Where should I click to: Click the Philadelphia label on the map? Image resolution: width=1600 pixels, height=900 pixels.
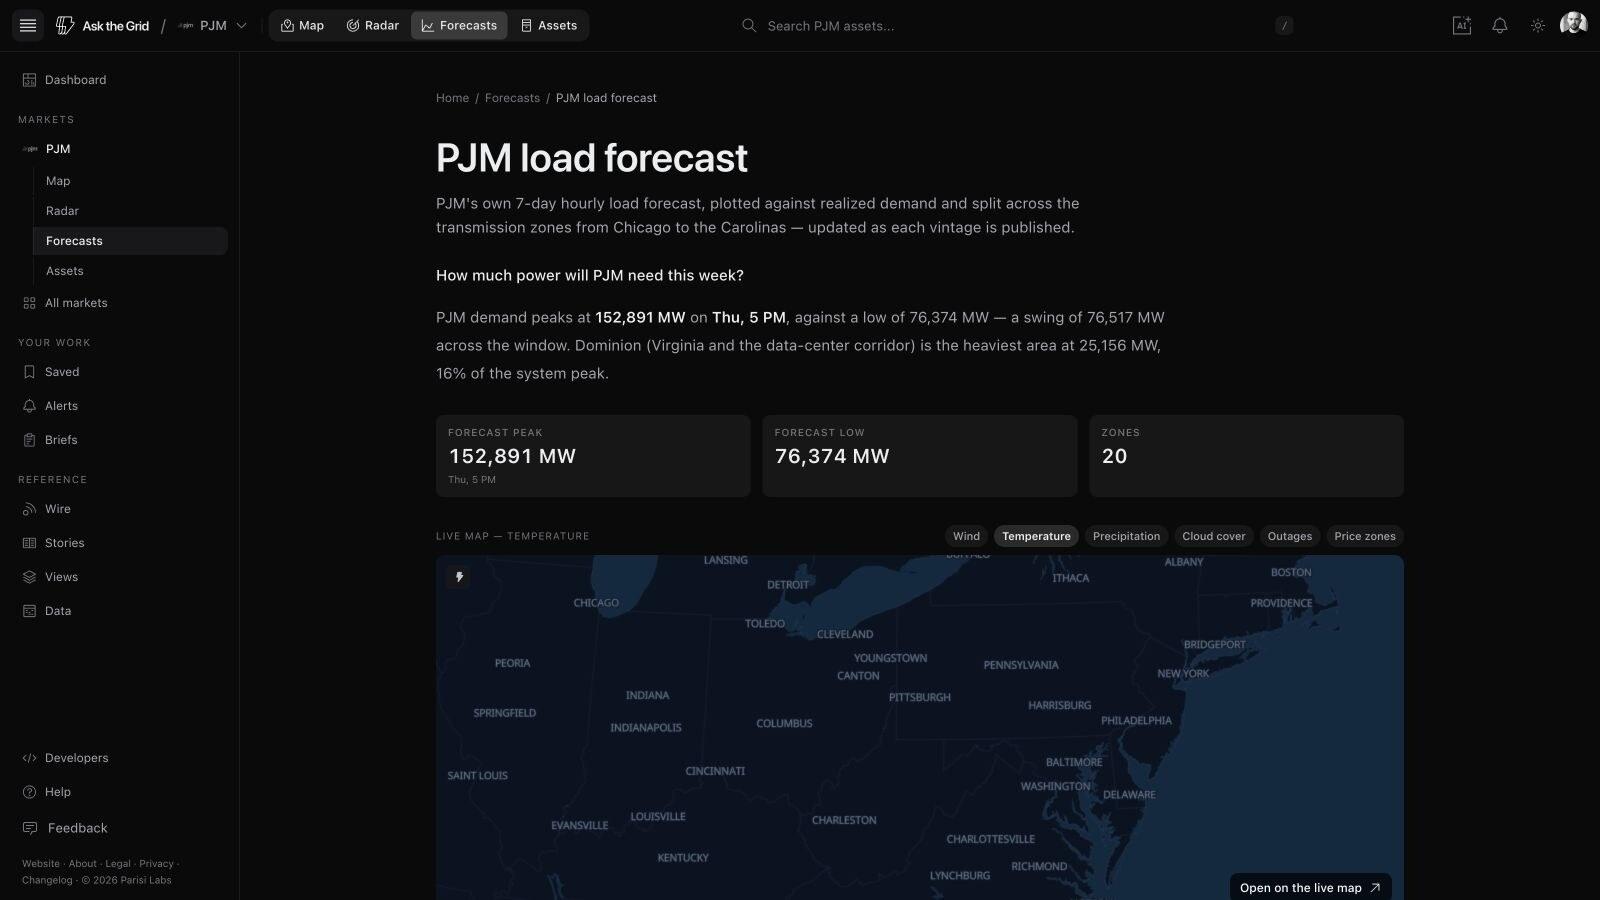click(x=1136, y=720)
